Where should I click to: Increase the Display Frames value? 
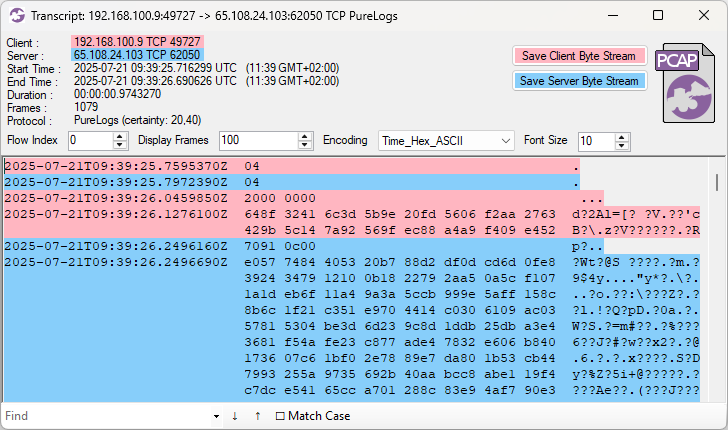(305, 137)
